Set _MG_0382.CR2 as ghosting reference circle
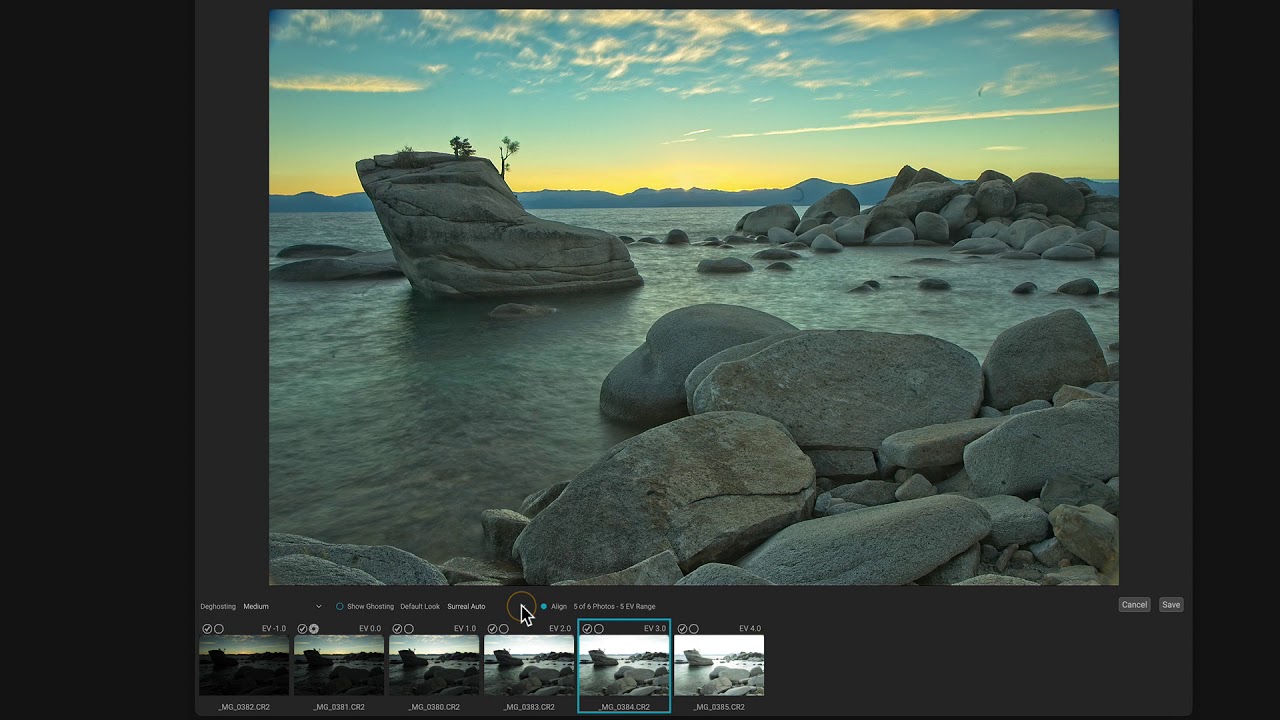 point(219,629)
